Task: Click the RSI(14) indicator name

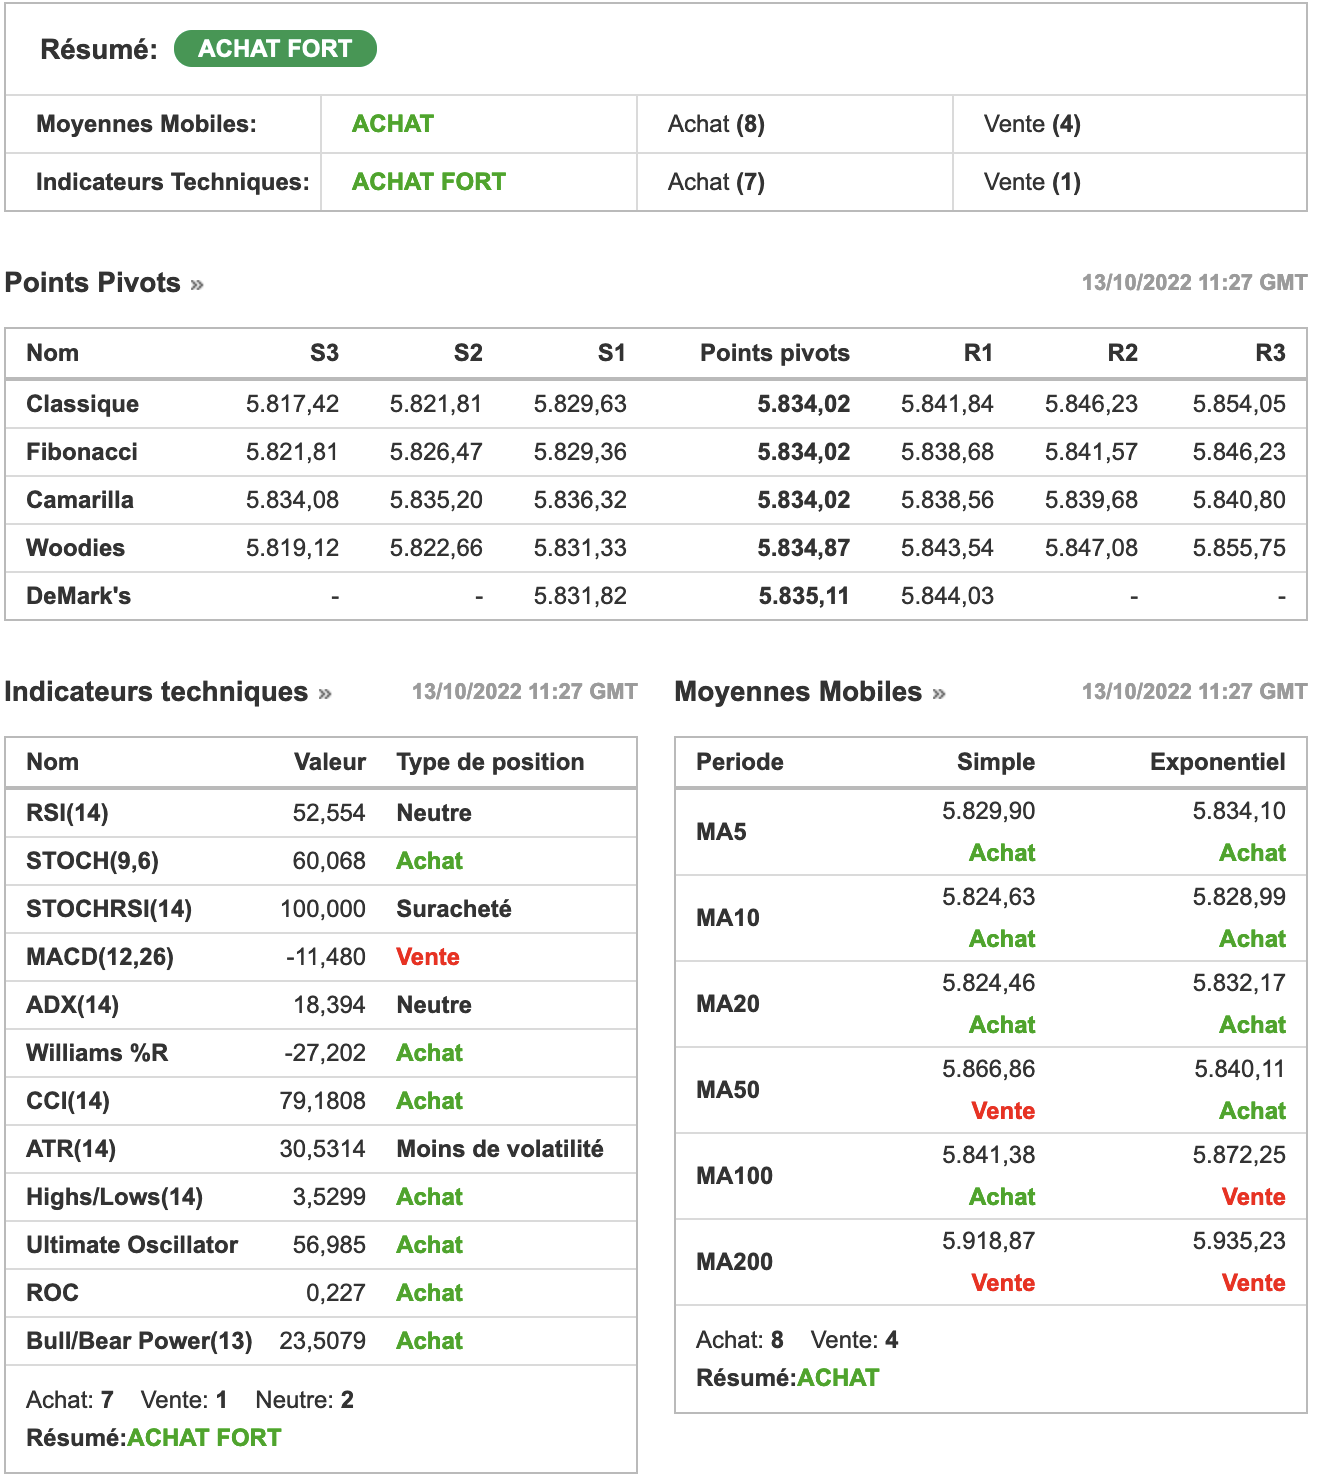Action: click(x=67, y=813)
